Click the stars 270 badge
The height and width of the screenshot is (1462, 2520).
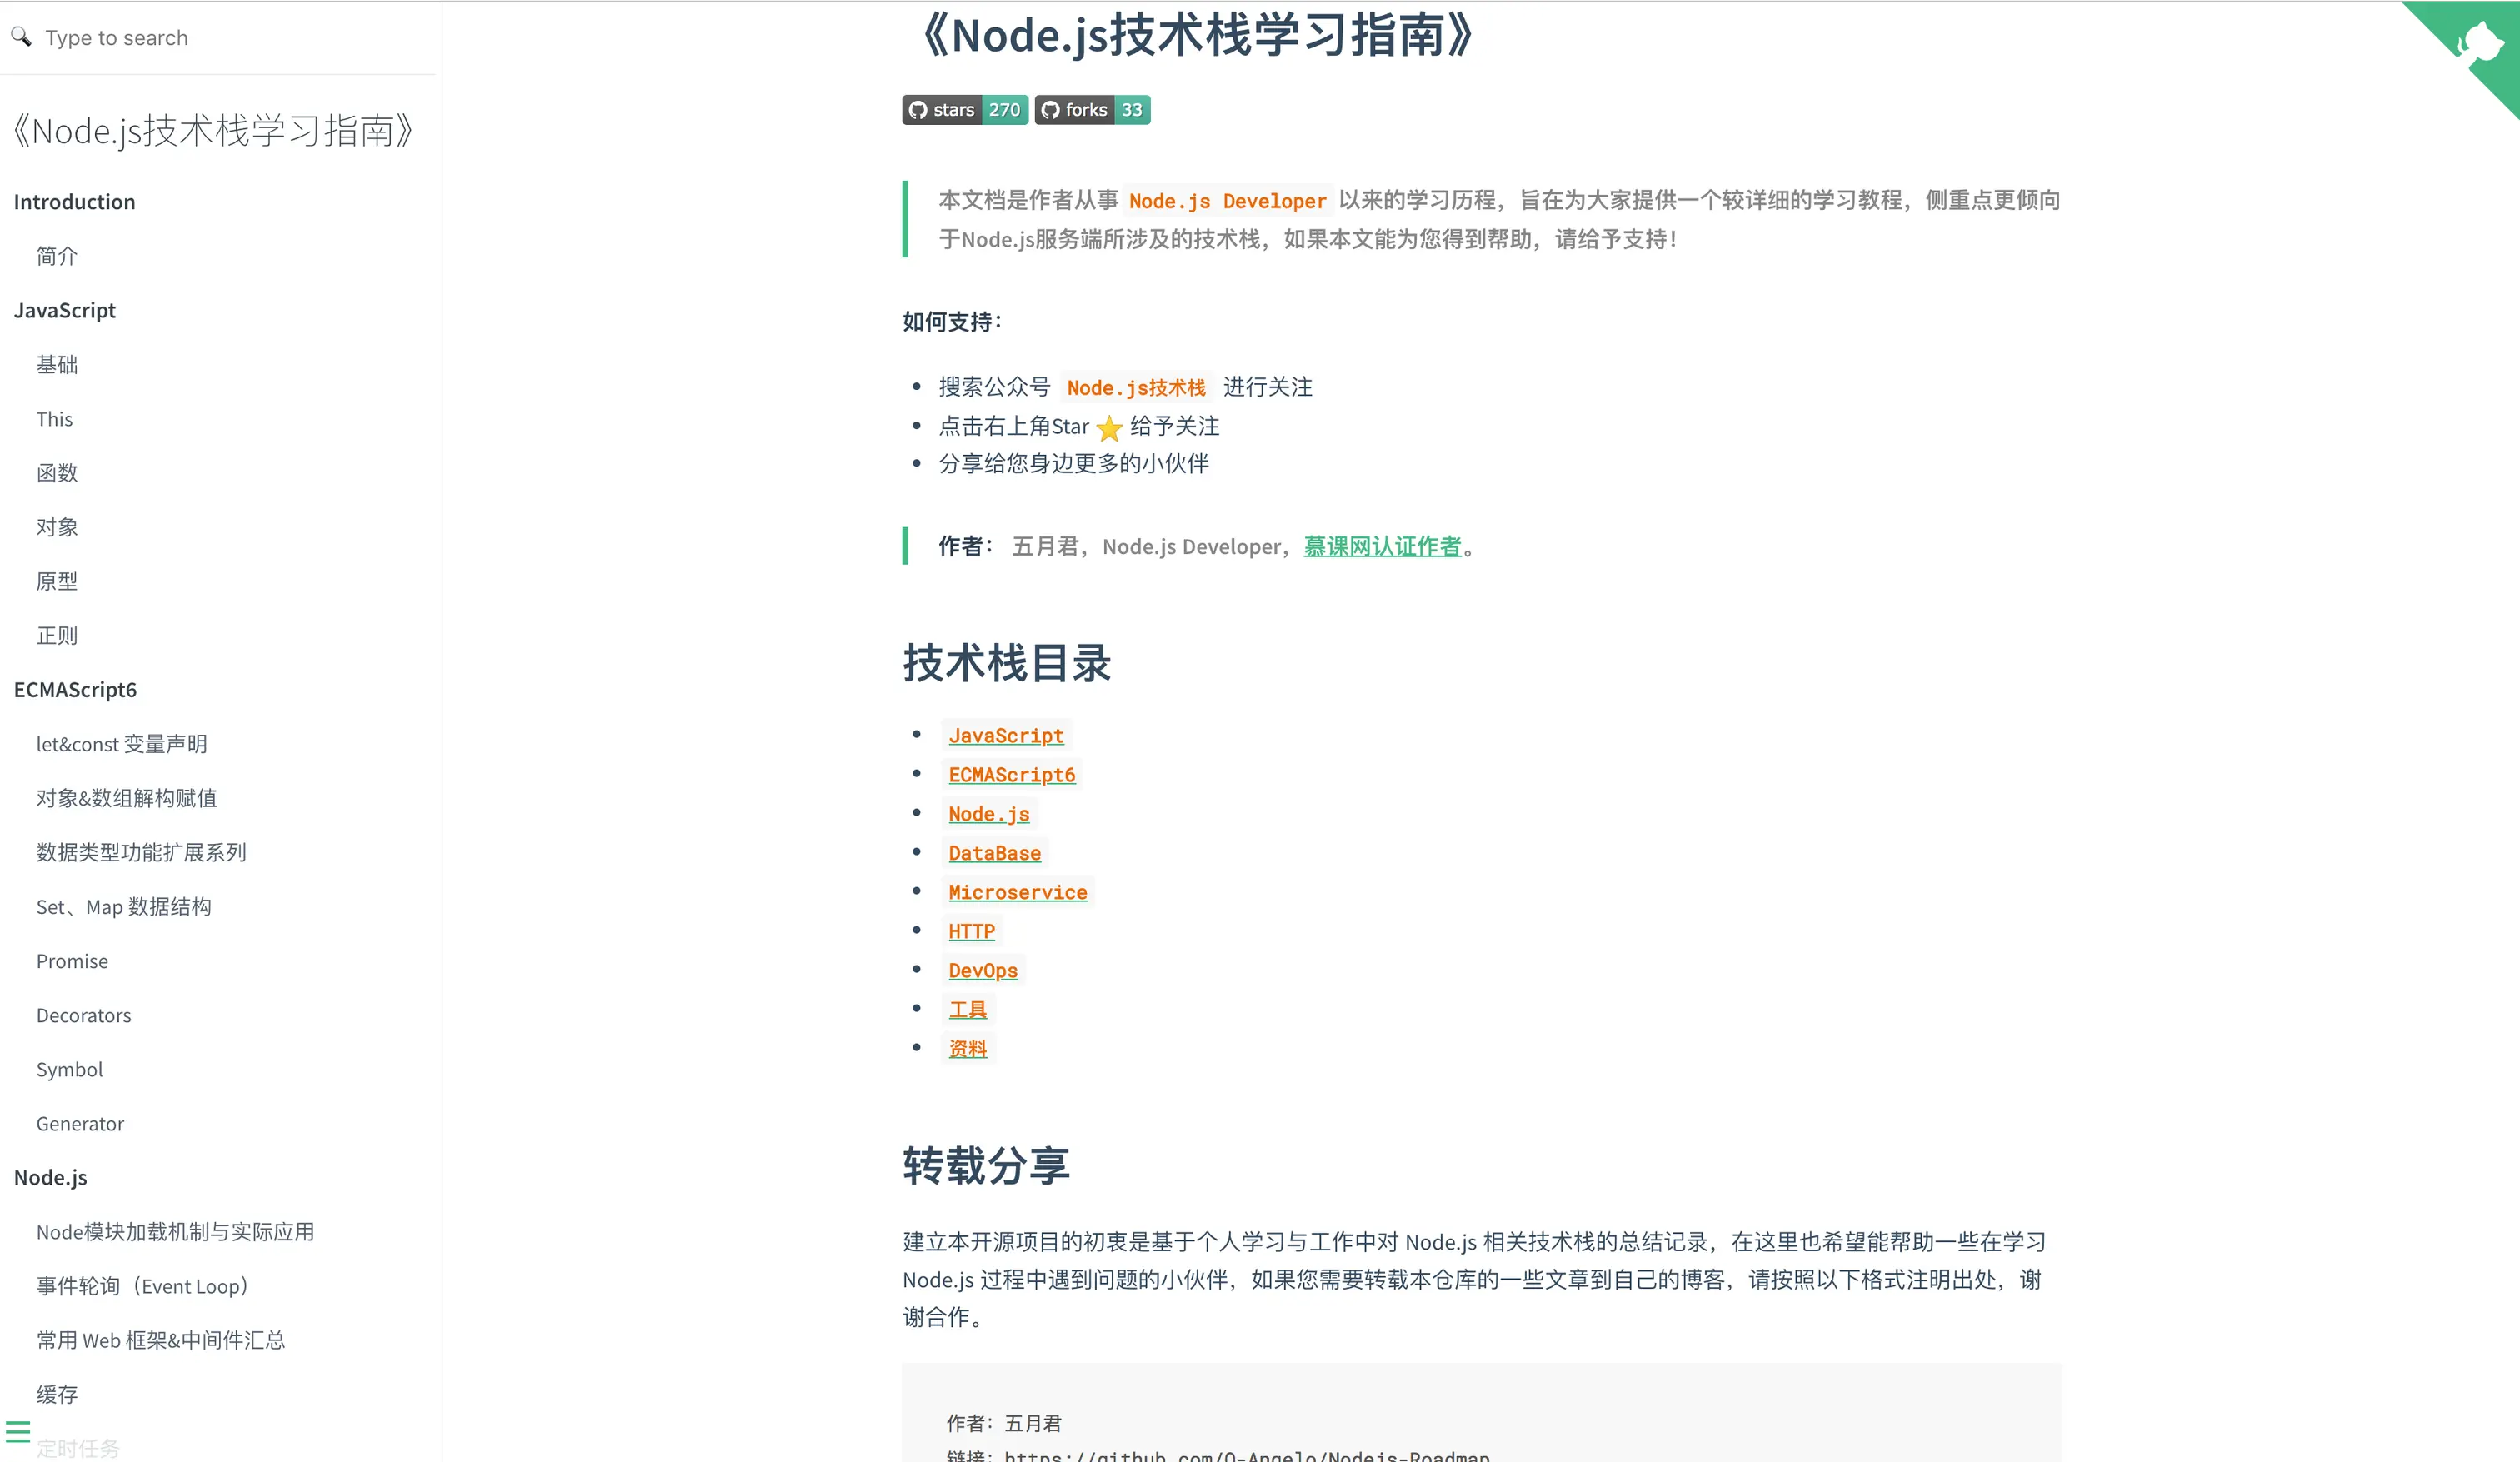pos(963,110)
